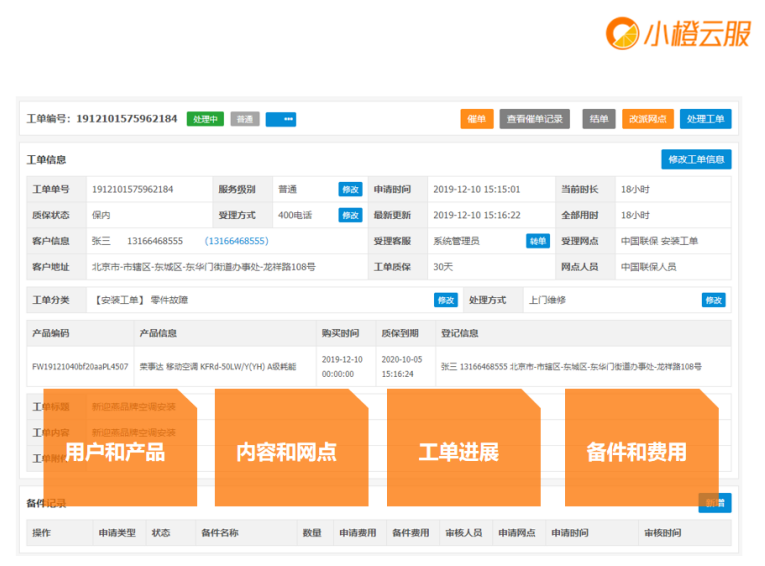Click 修改工单信息 to edit order info
This screenshot has height=566, width=765.
pos(696,160)
